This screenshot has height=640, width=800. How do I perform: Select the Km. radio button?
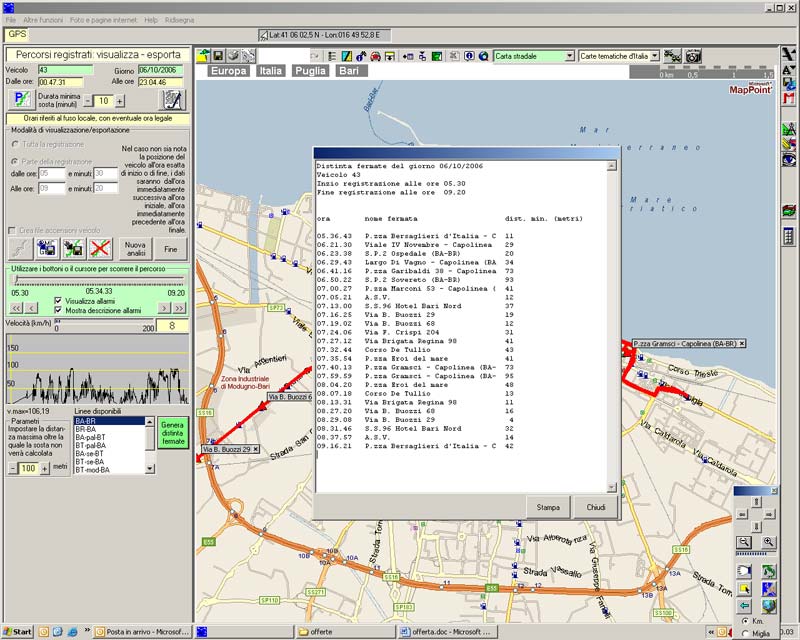point(744,621)
